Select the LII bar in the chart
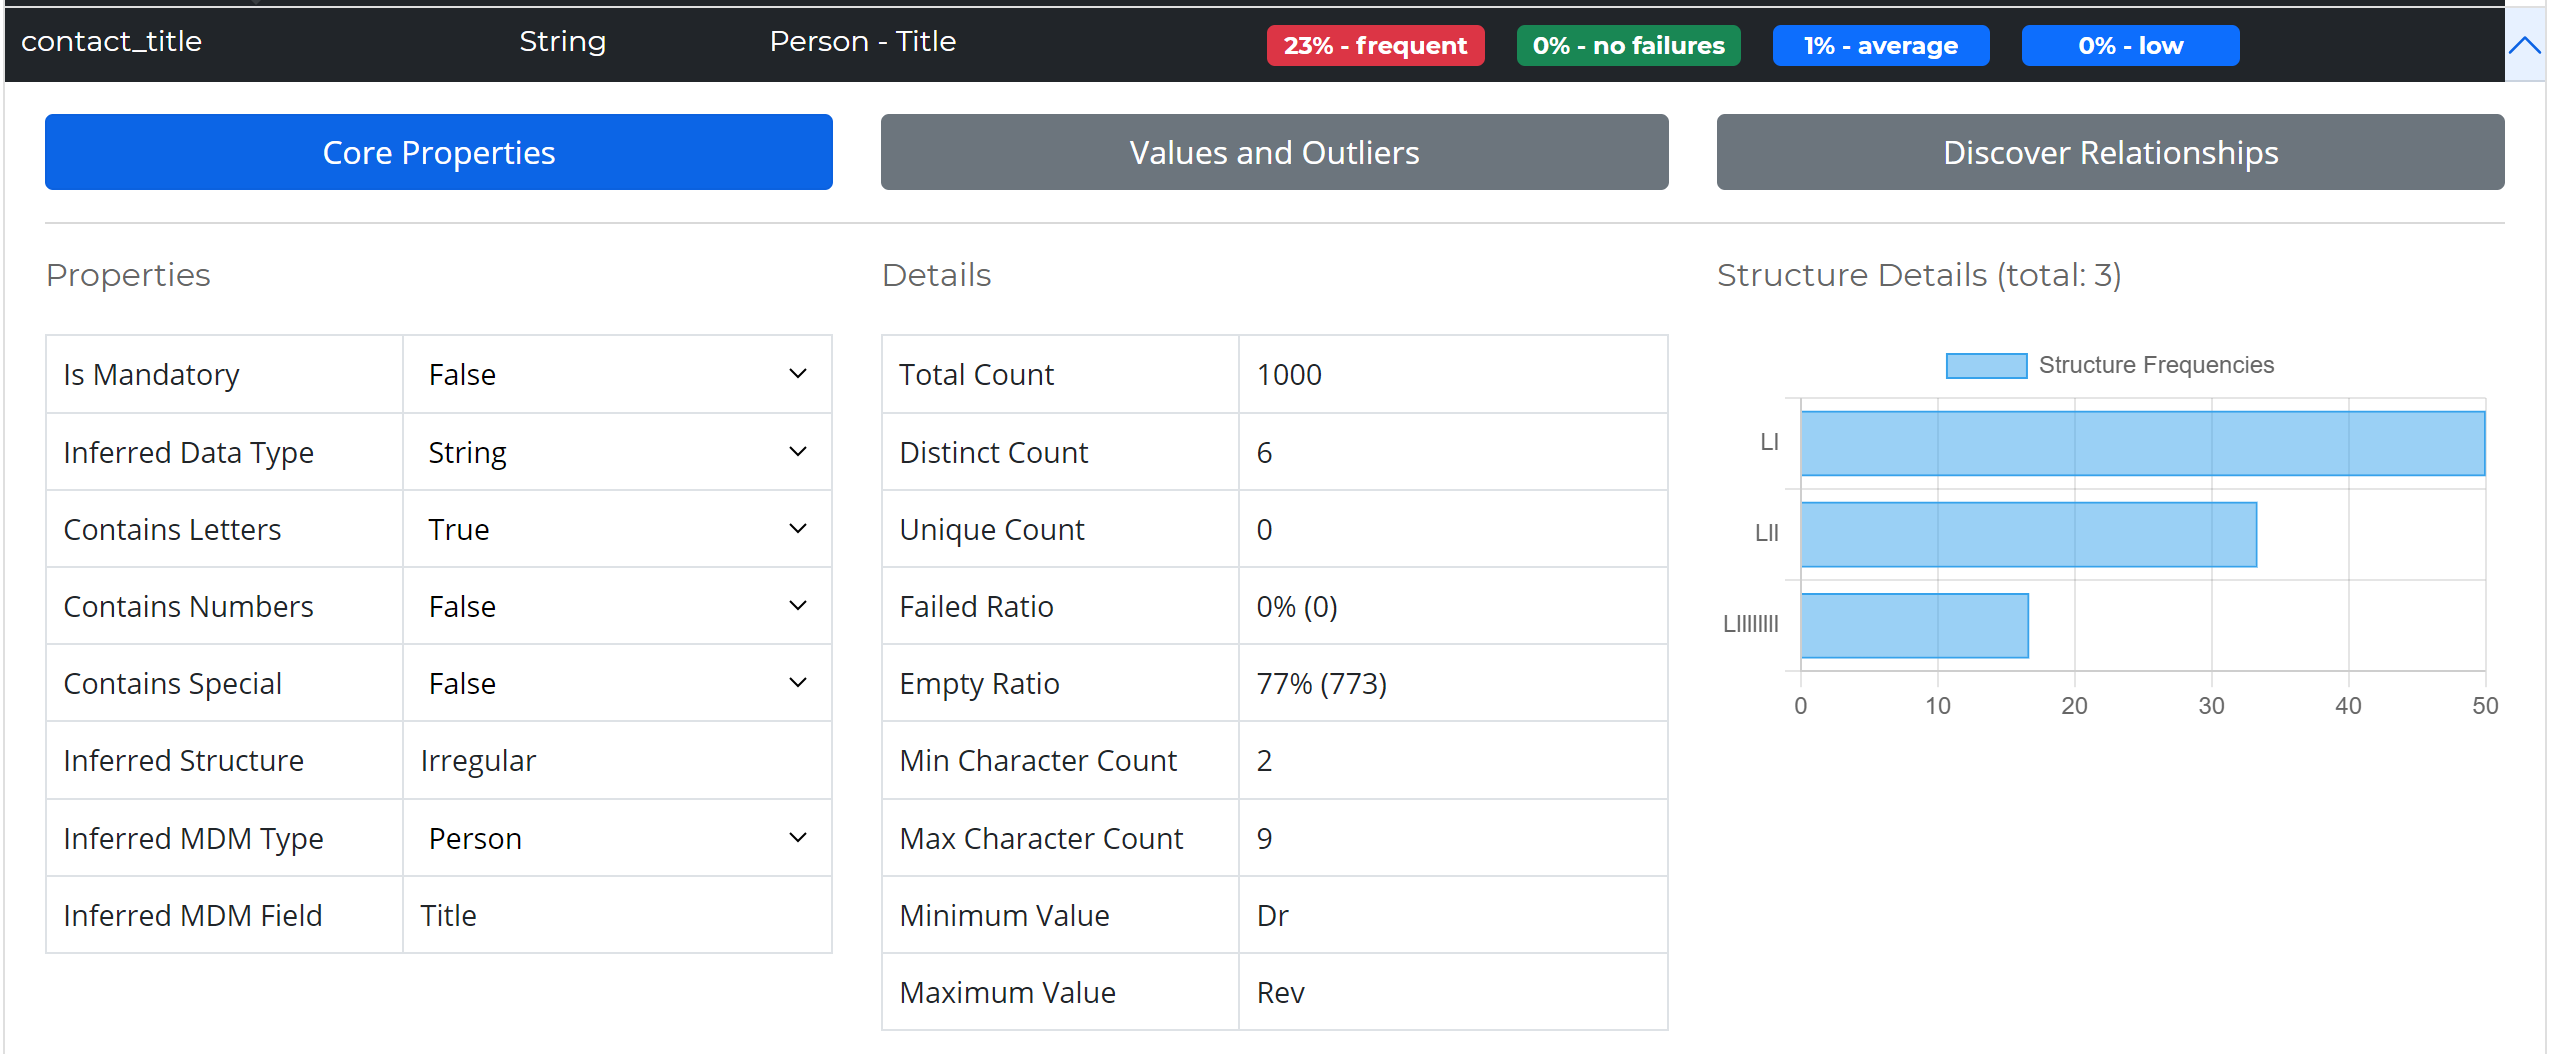This screenshot has height=1054, width=2560. click(2027, 534)
